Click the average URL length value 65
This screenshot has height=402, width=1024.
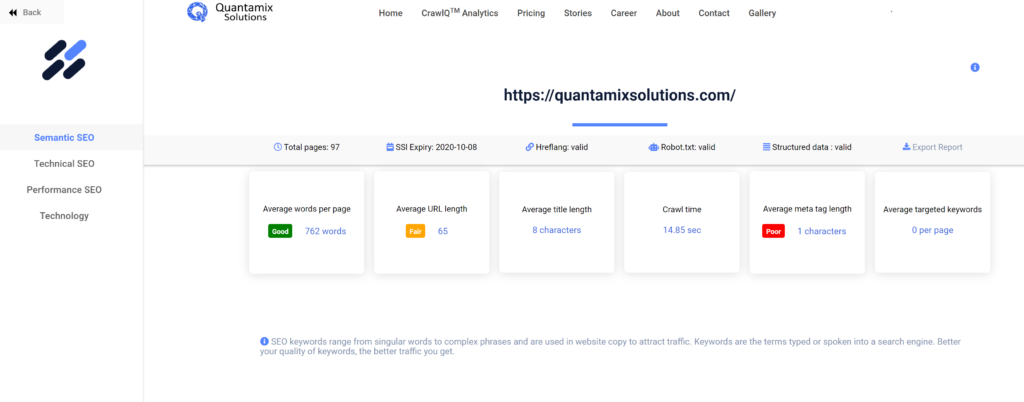[443, 231]
